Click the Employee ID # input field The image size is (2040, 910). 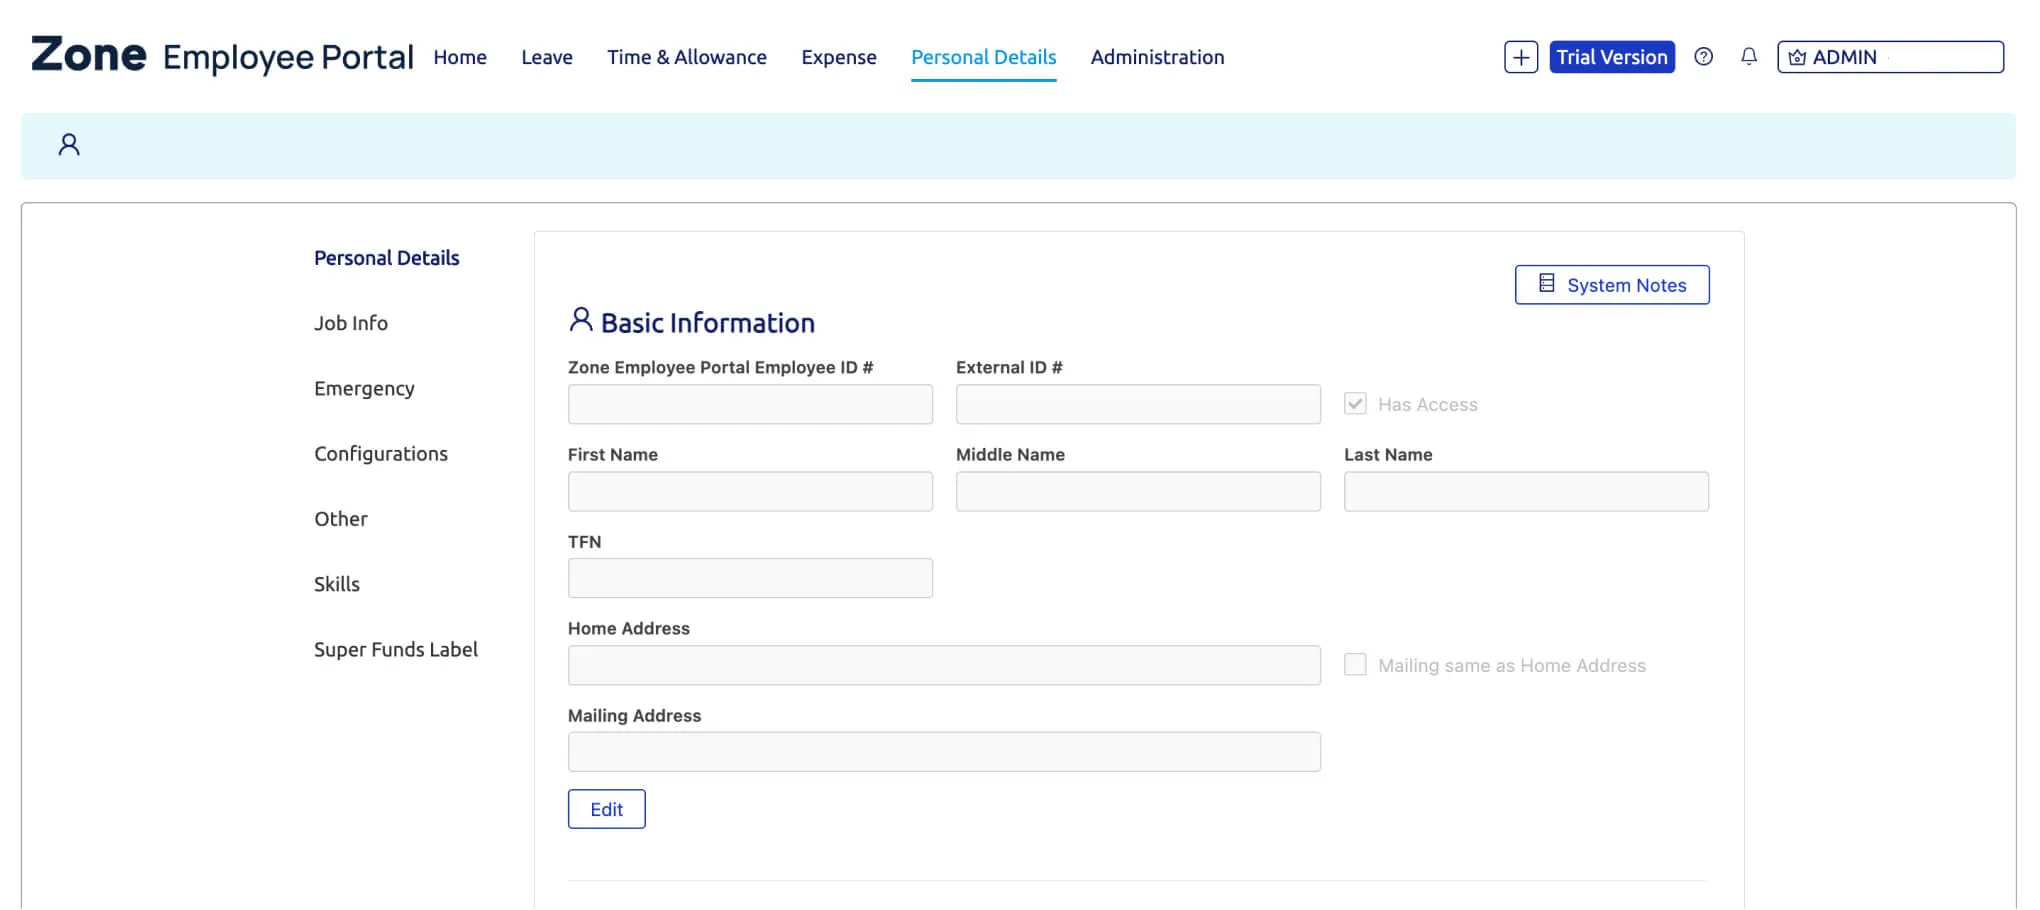pos(750,404)
